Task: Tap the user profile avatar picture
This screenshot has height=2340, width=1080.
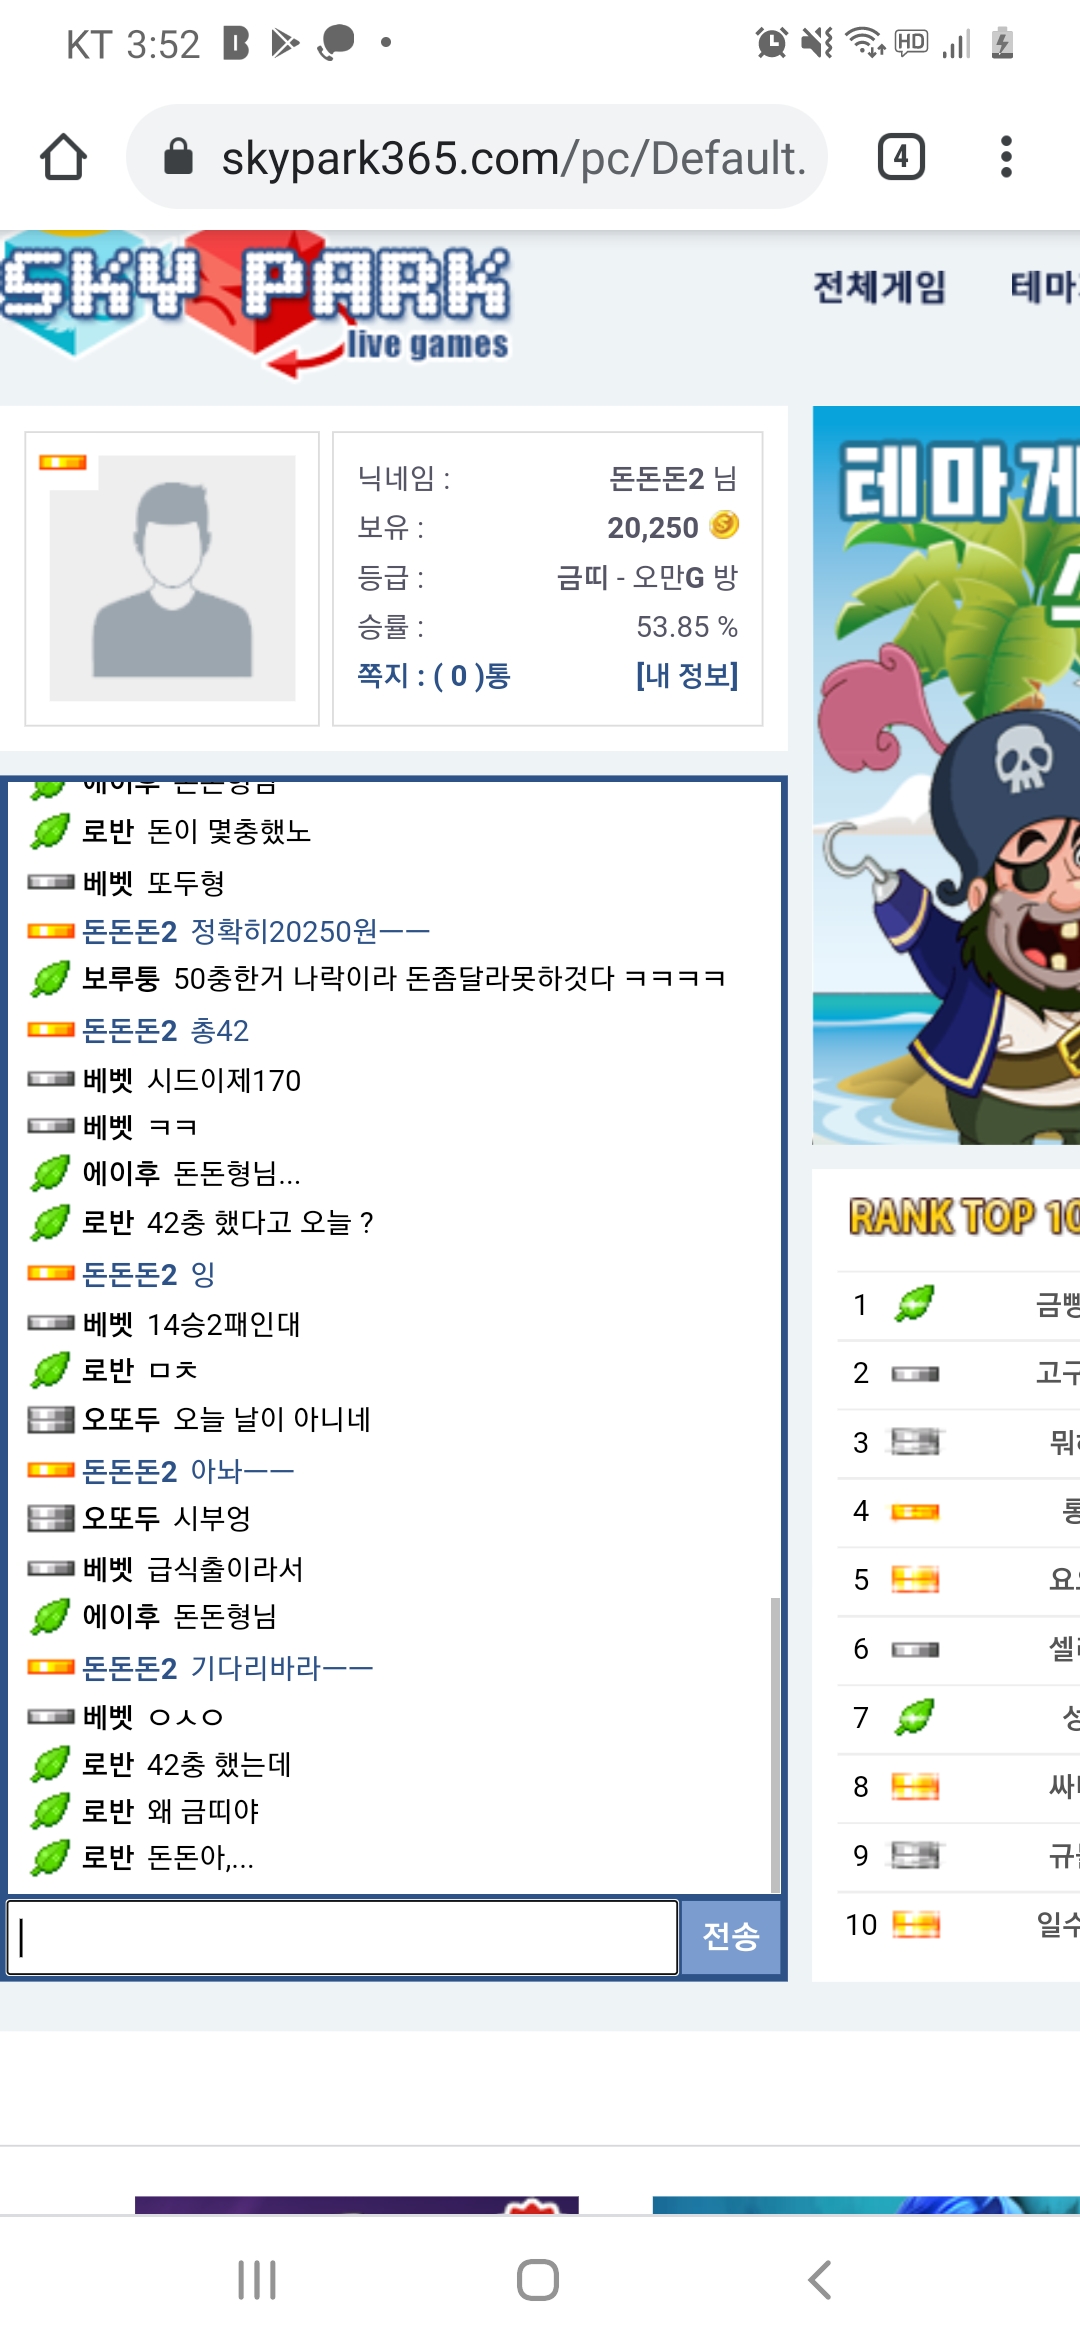Action: coord(172,578)
